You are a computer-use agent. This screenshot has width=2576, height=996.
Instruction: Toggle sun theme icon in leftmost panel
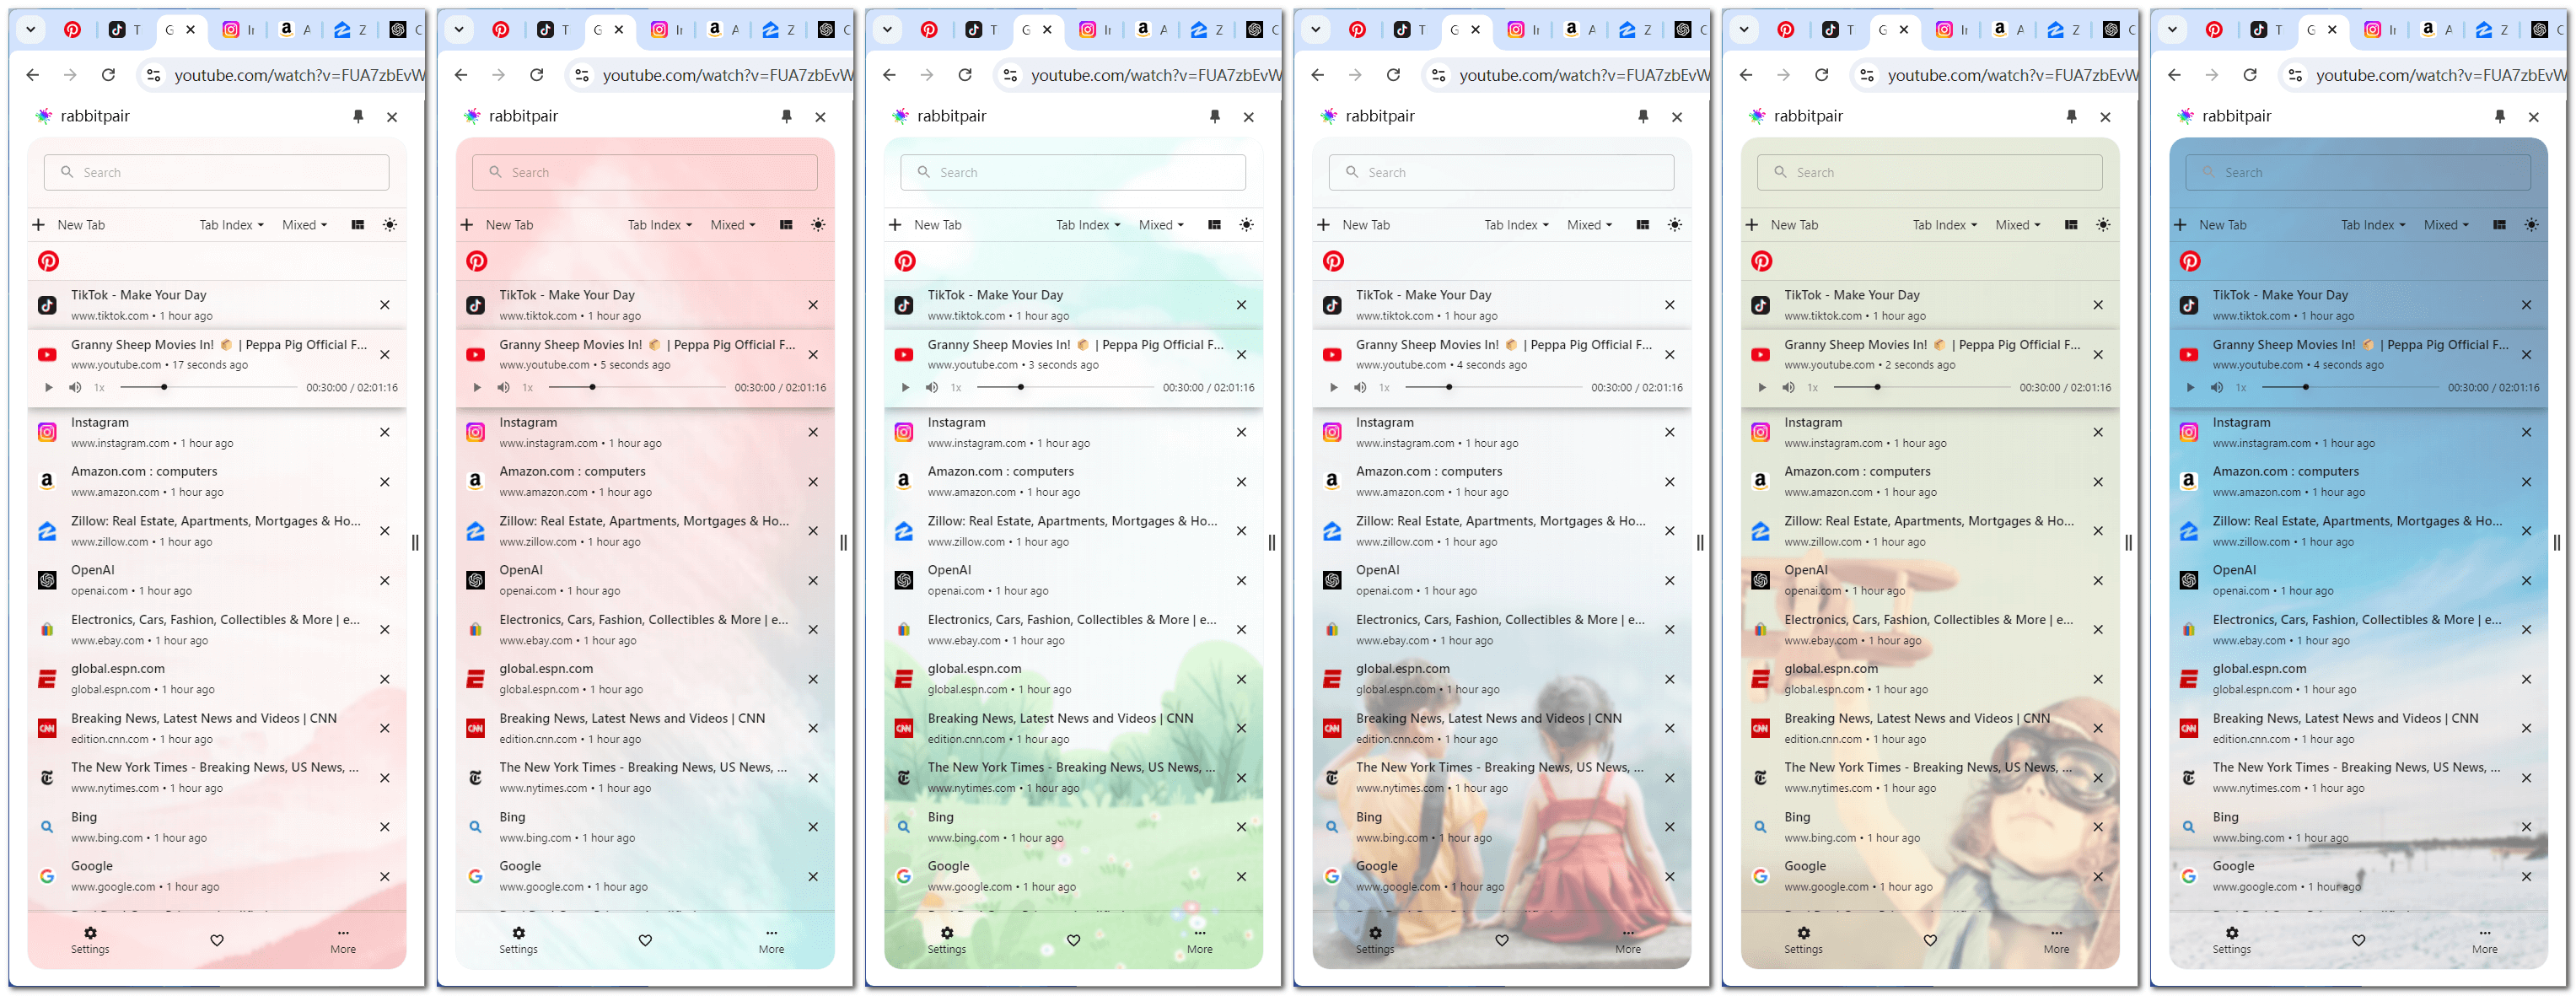pos(390,225)
